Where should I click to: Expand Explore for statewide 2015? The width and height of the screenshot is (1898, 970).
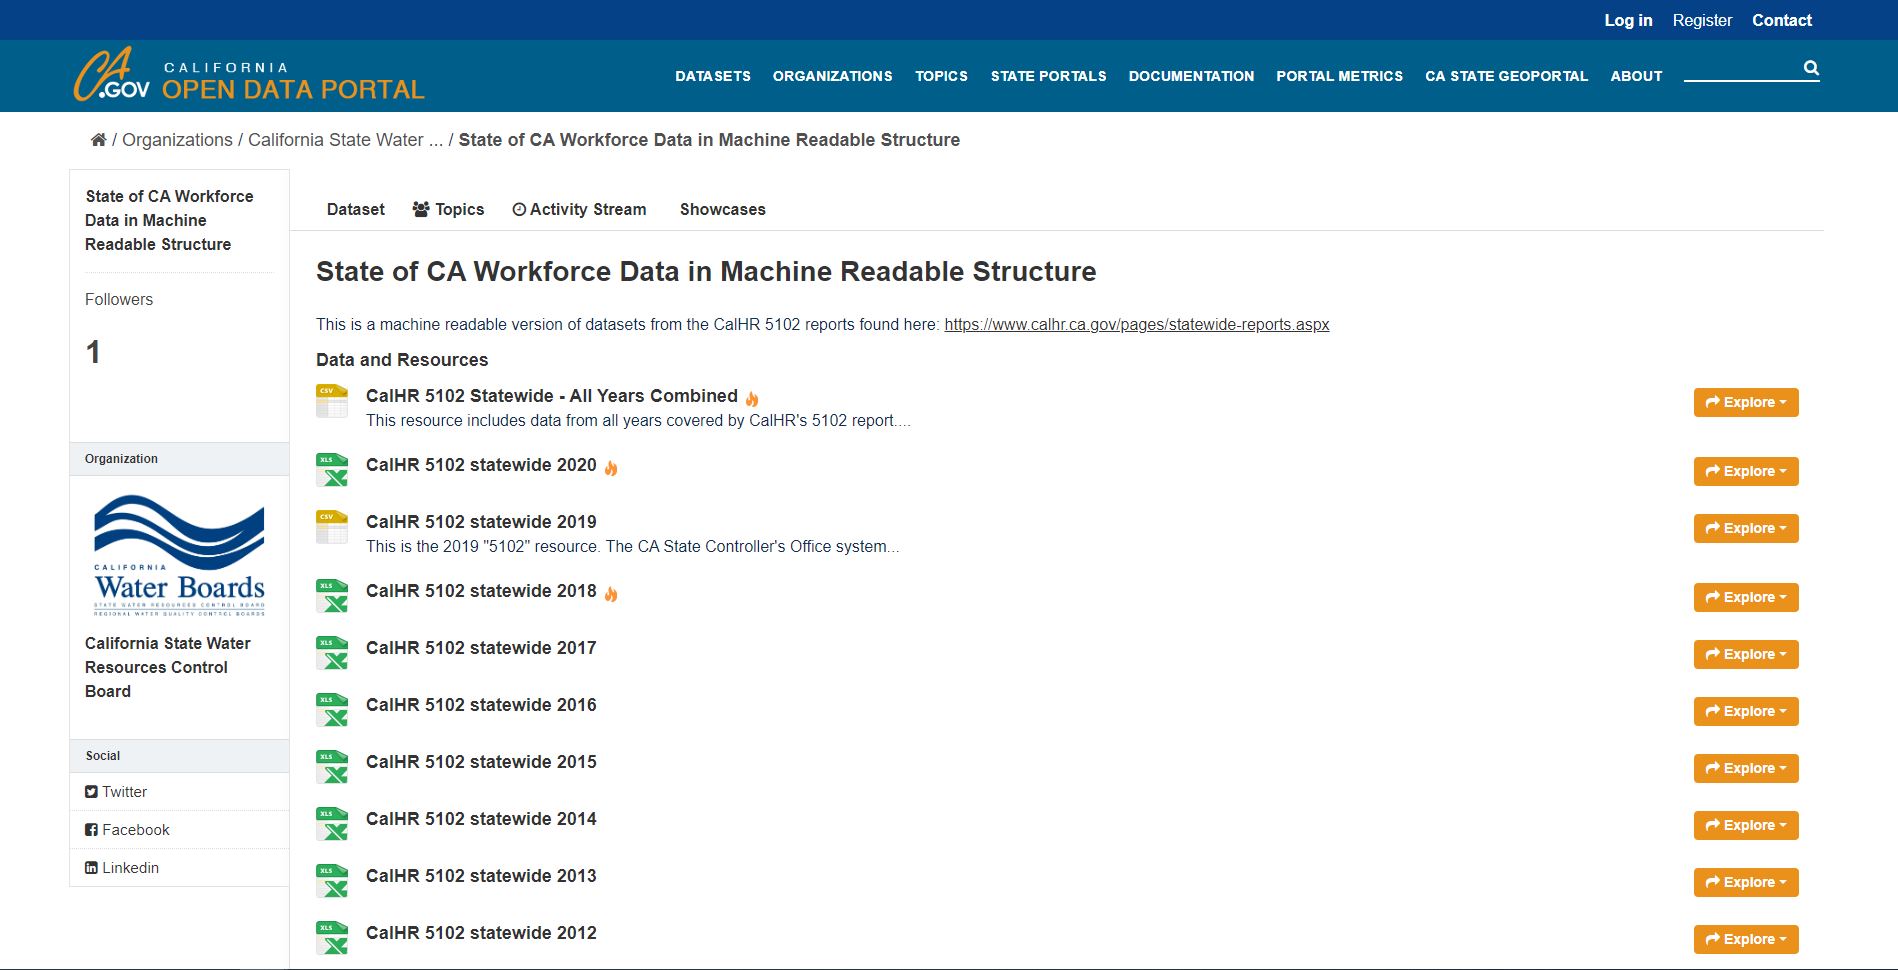pyautogui.click(x=1746, y=768)
